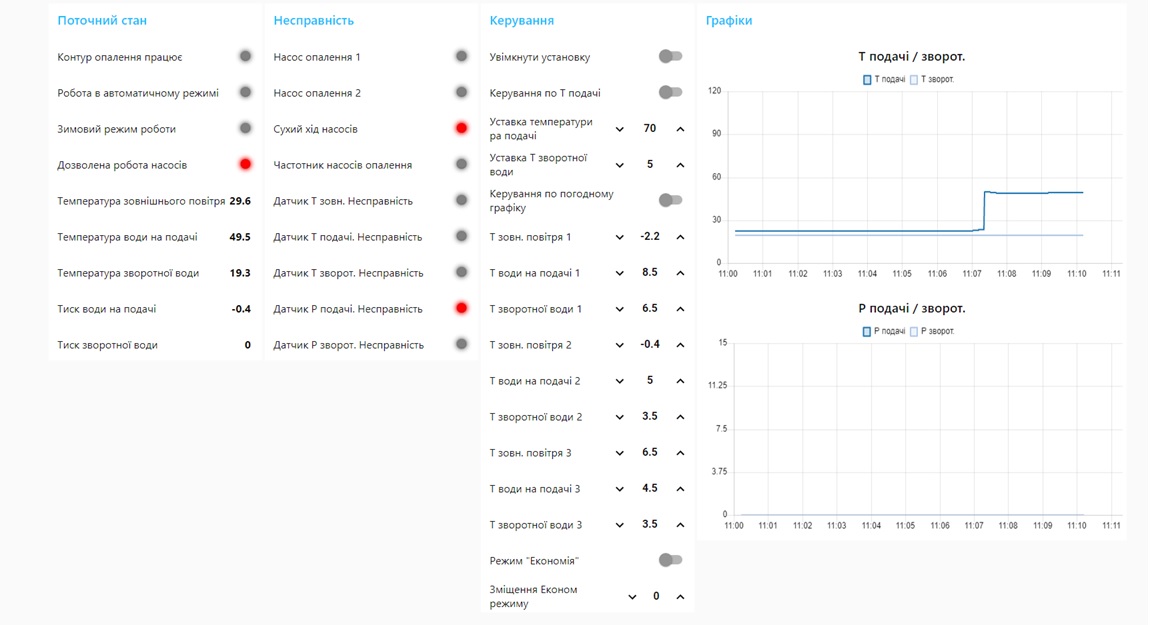The width and height of the screenshot is (1150, 625).
Task: Lower 'Т зовн. повітря 1' using down chevron
Action: 619,237
